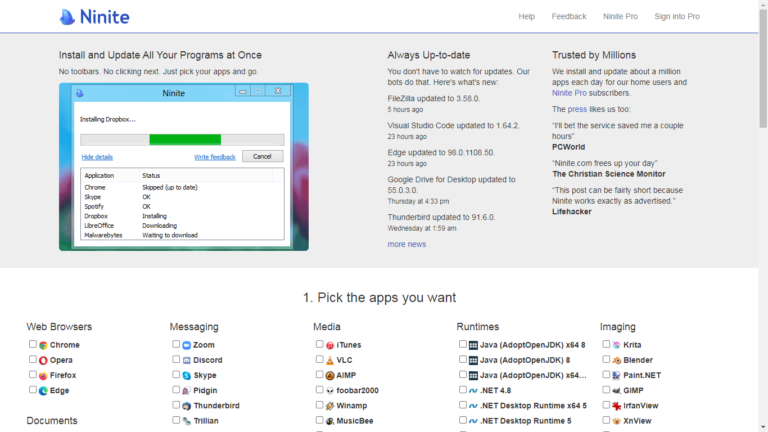Viewport: 768px width, 432px height.
Task: Click the Ninite installer screenshot image
Action: (184, 167)
